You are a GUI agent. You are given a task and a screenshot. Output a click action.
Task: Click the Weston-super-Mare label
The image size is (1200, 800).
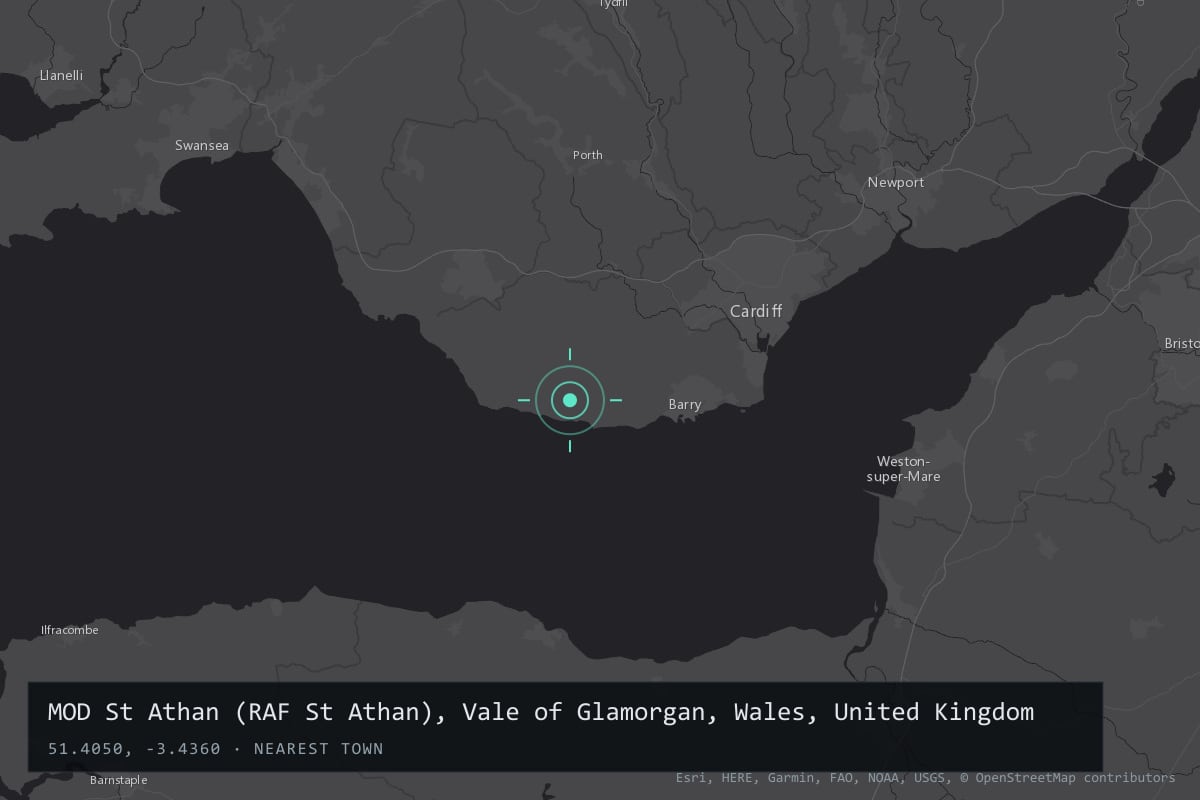(x=903, y=469)
